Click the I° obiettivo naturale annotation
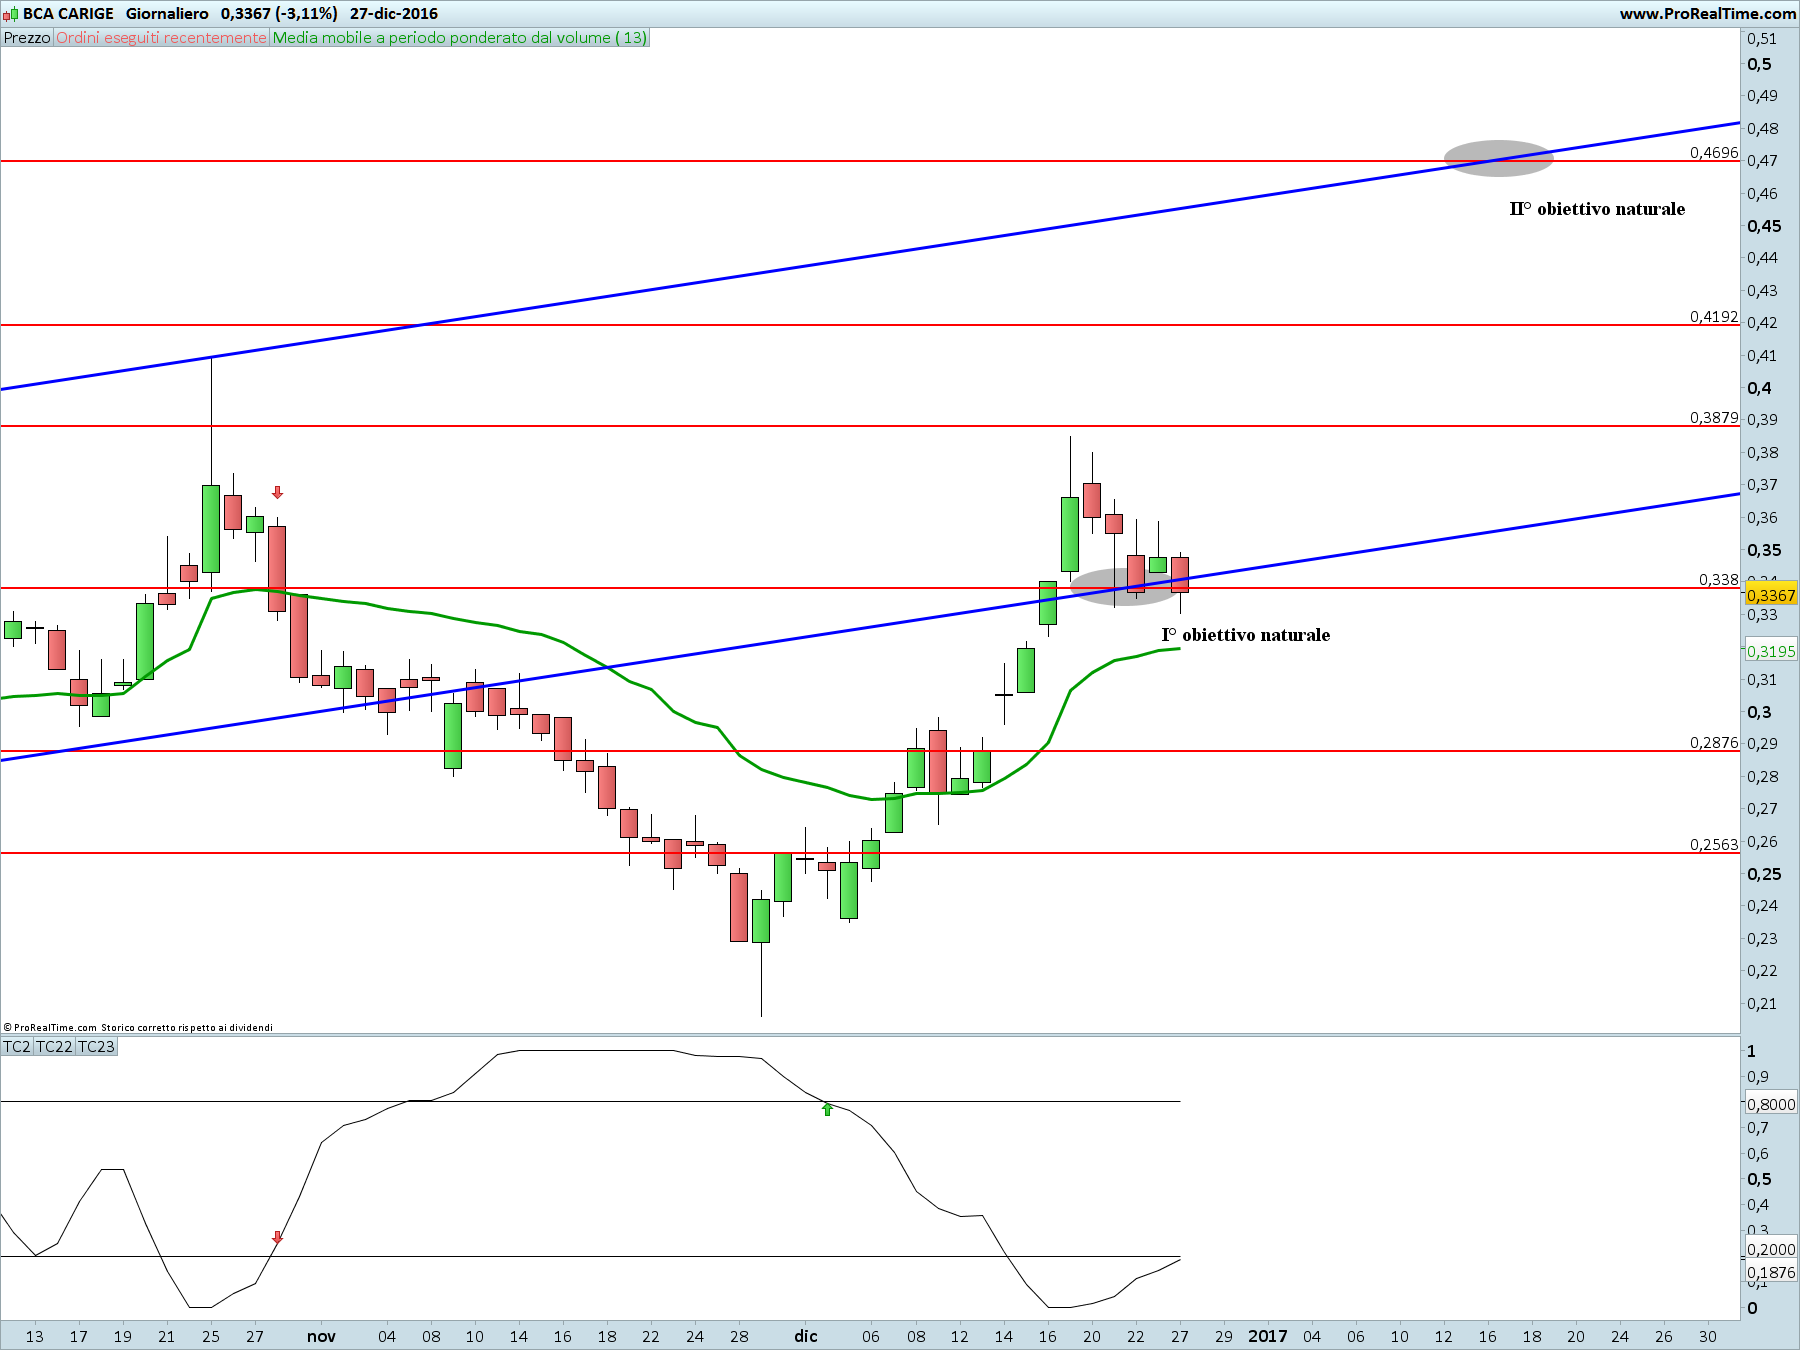The width and height of the screenshot is (1800, 1350). 1245,635
